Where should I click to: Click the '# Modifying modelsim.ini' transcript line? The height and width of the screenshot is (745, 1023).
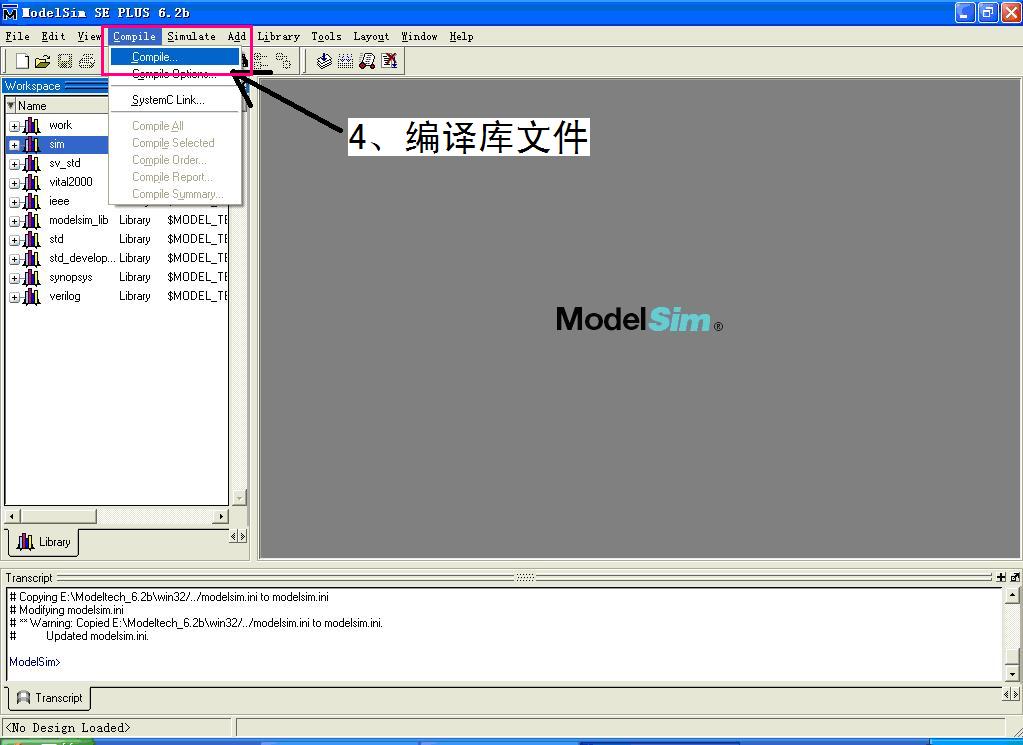(67, 610)
